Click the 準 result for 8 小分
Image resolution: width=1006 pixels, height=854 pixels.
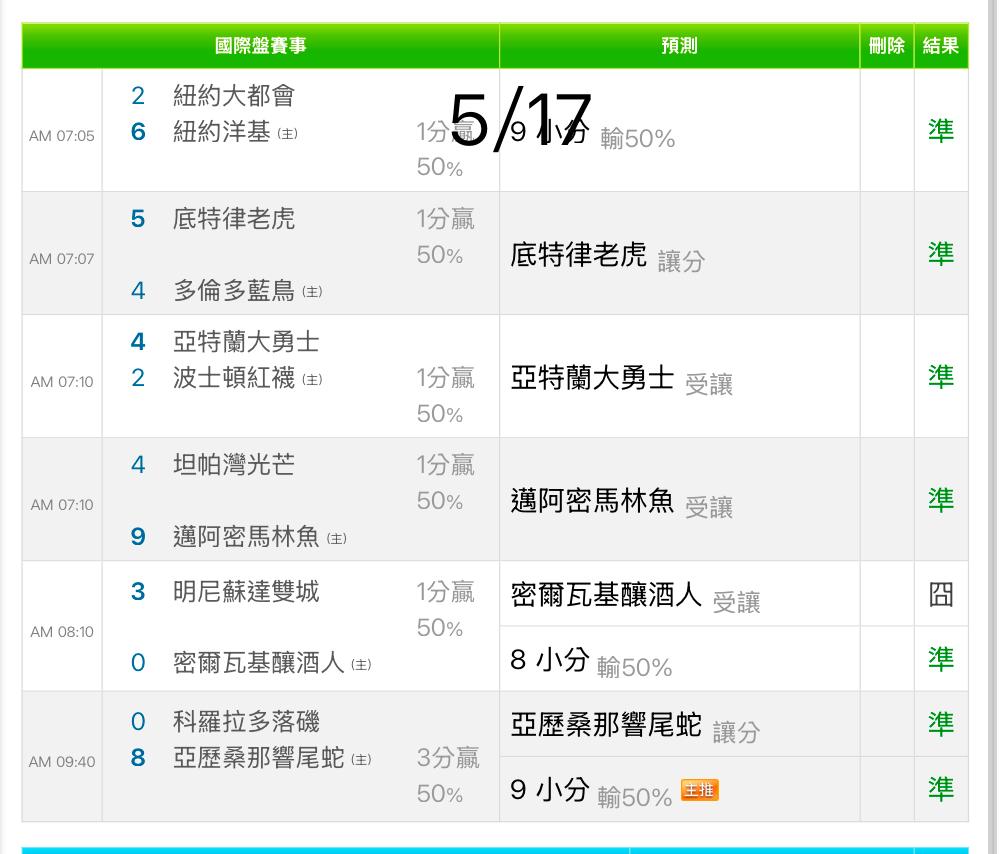coord(941,660)
